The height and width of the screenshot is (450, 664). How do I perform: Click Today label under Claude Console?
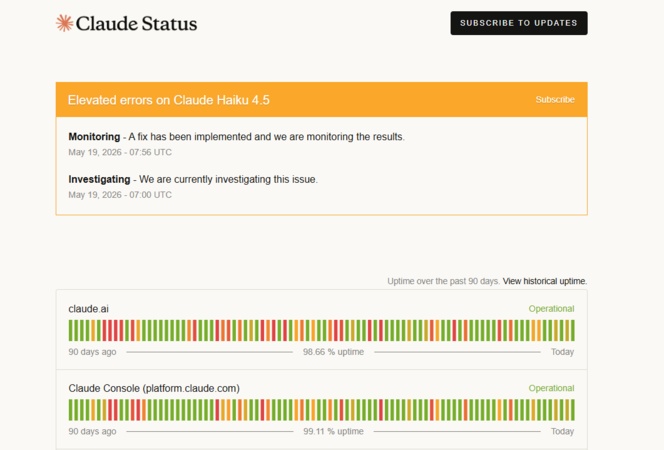coord(562,431)
